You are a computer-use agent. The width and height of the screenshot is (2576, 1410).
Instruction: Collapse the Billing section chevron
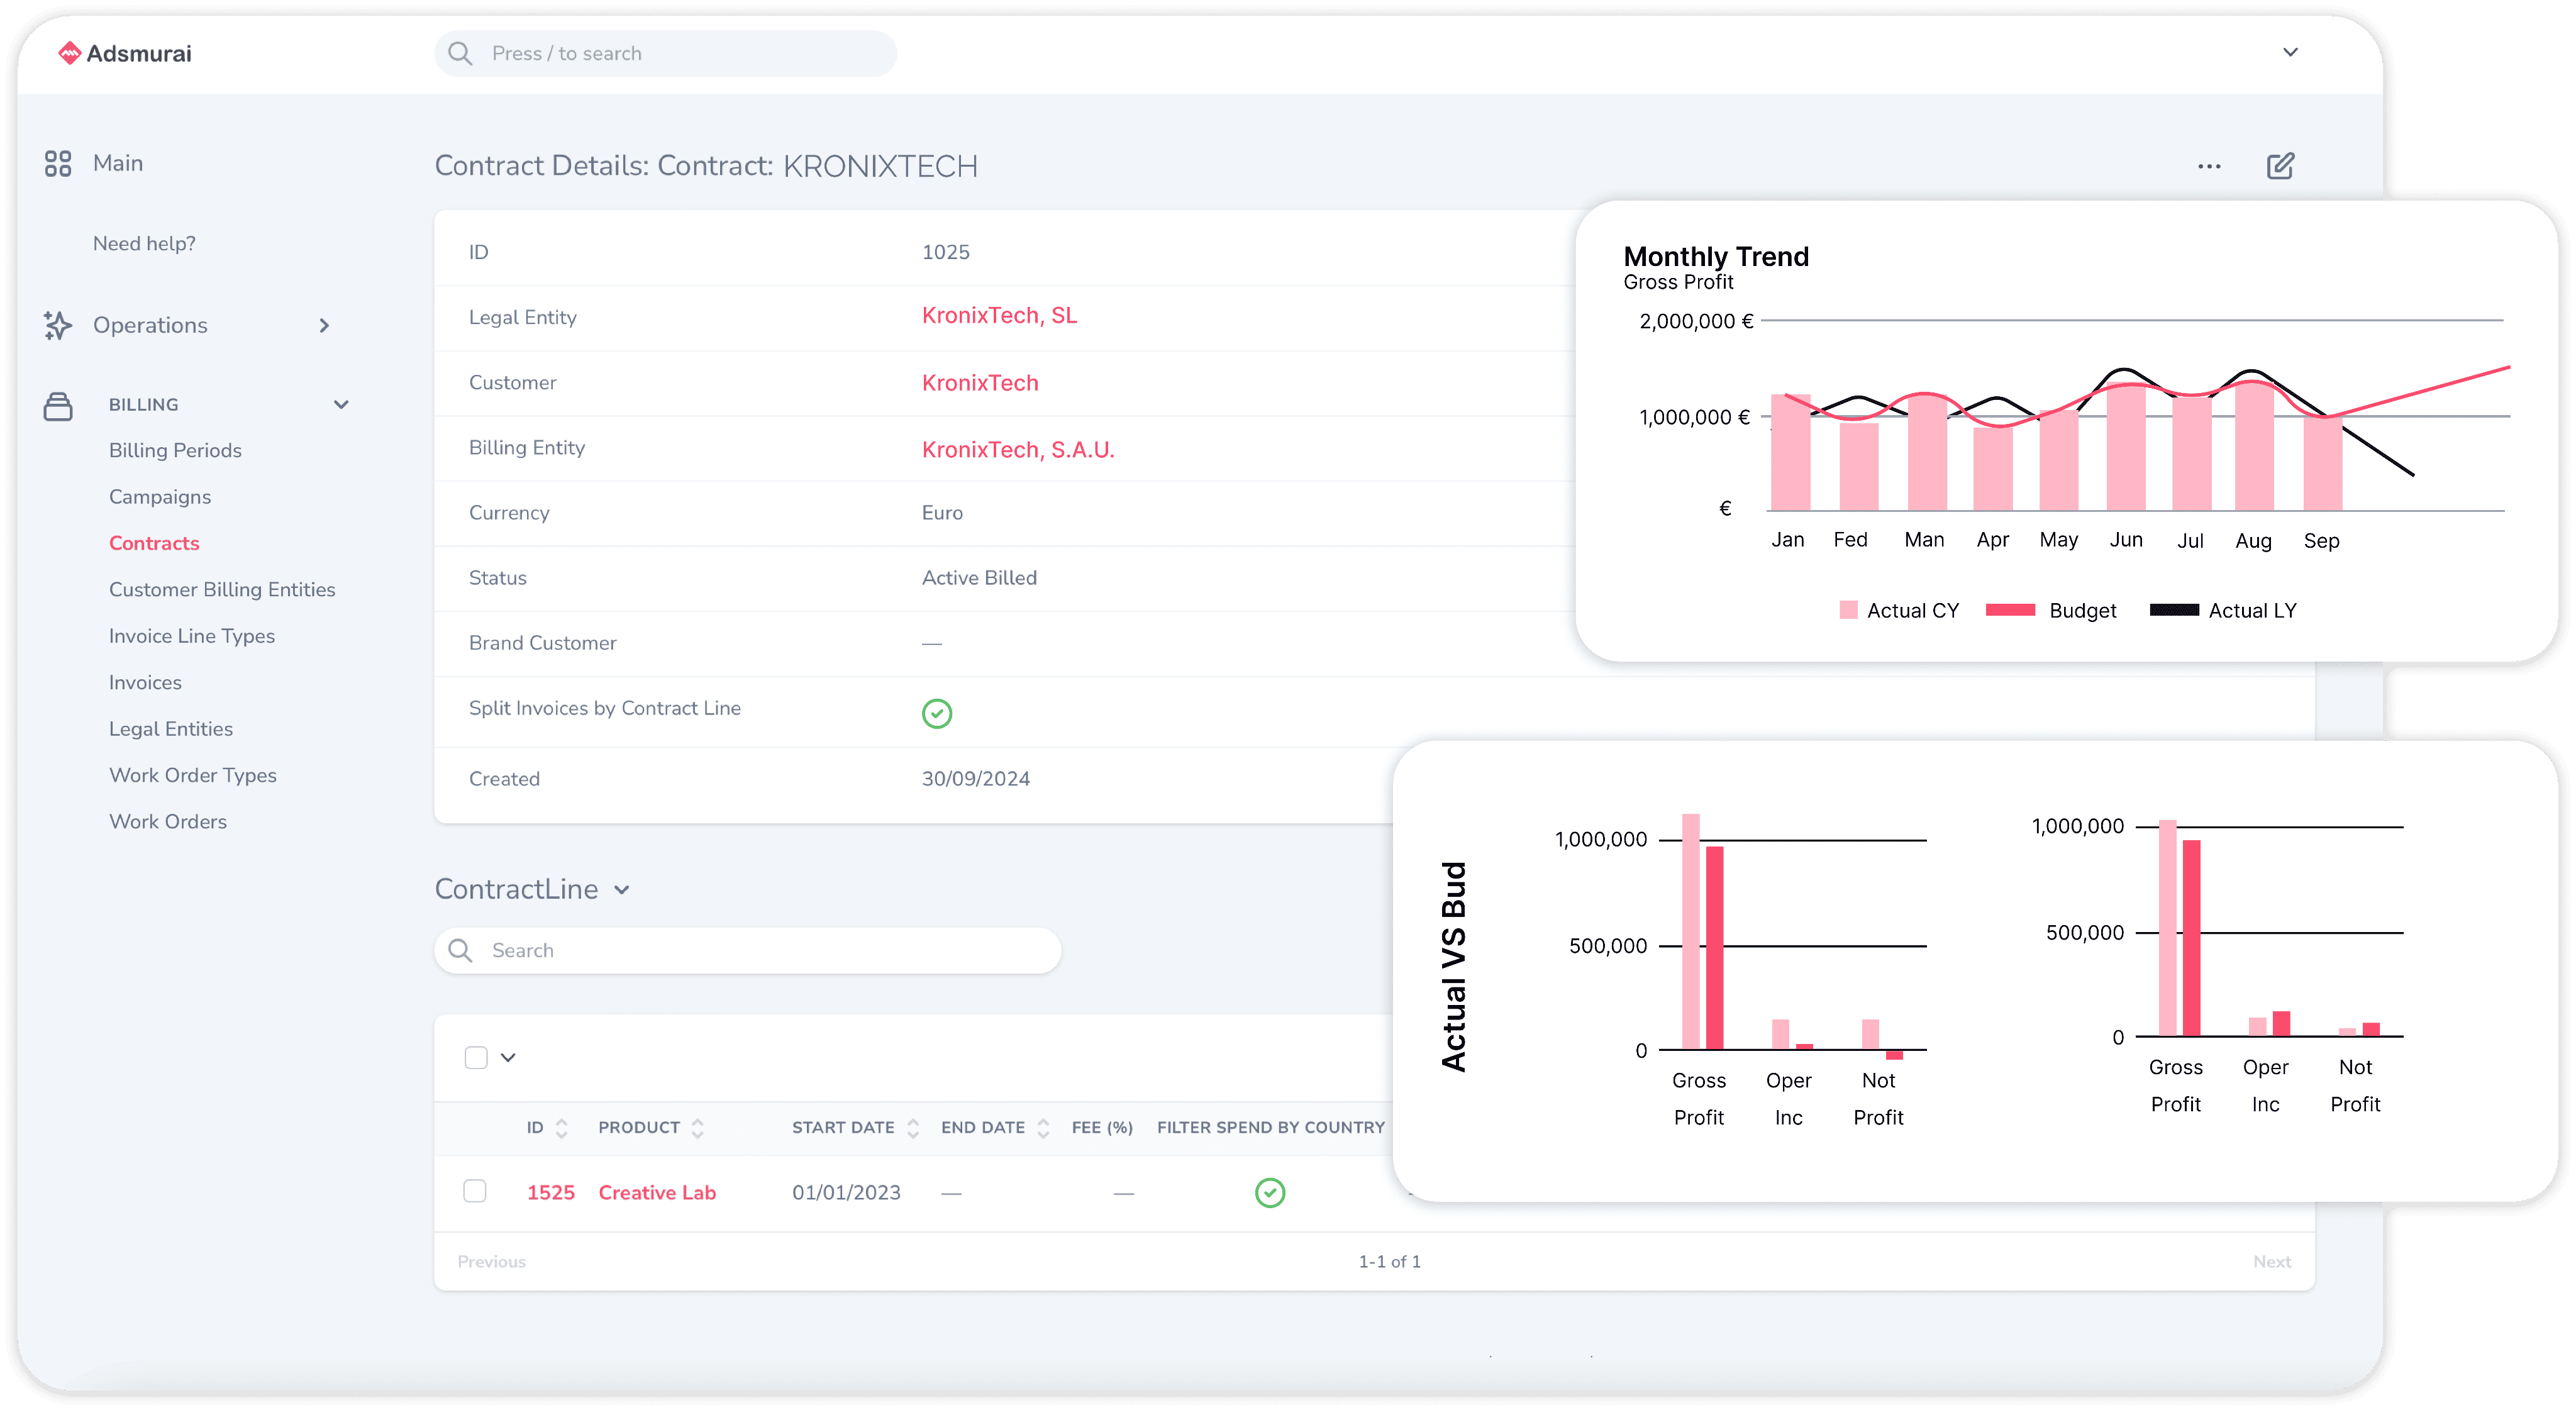point(341,405)
